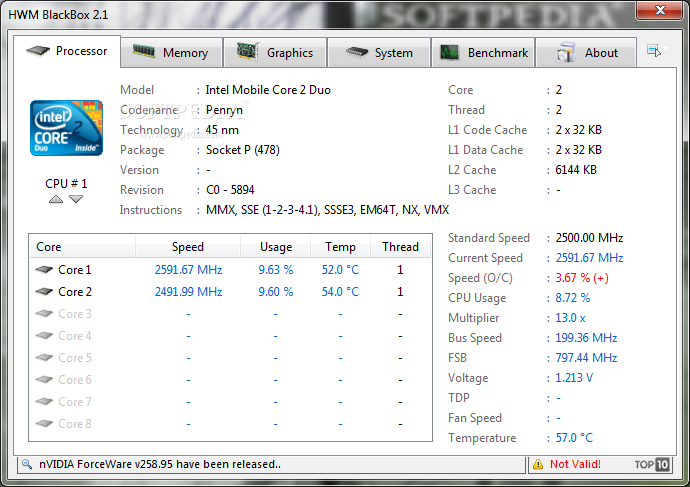Close the HWM BlackBox window
The image size is (690, 487).
point(659,10)
